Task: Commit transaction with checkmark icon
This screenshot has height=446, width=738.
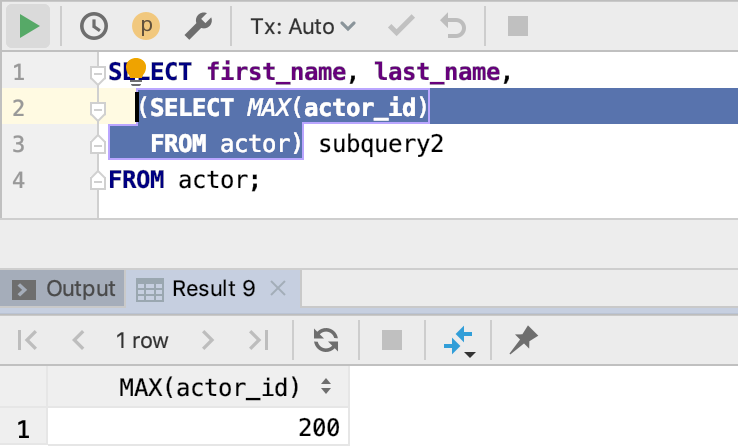Action: tap(402, 26)
